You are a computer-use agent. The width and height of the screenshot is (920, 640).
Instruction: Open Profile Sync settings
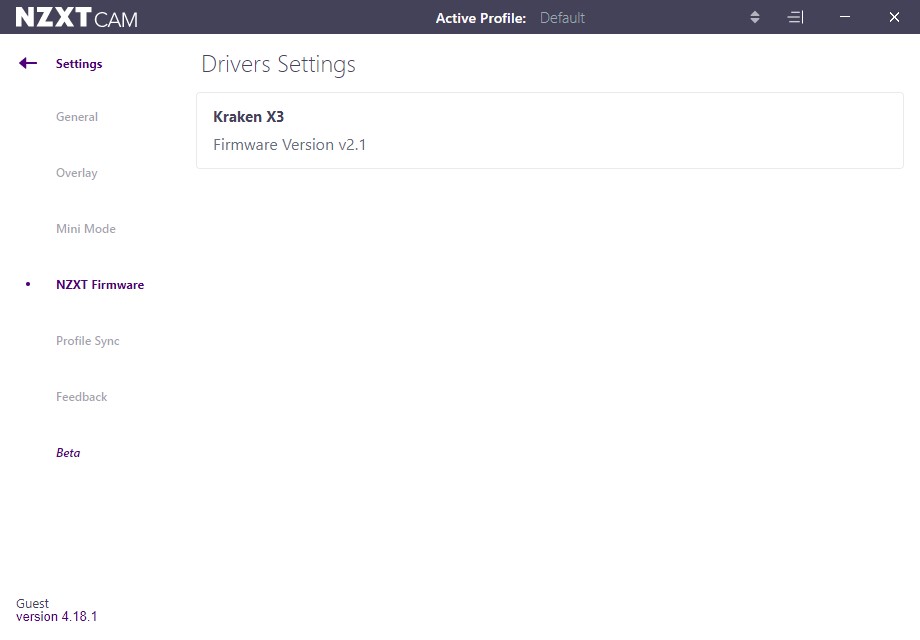tap(87, 341)
